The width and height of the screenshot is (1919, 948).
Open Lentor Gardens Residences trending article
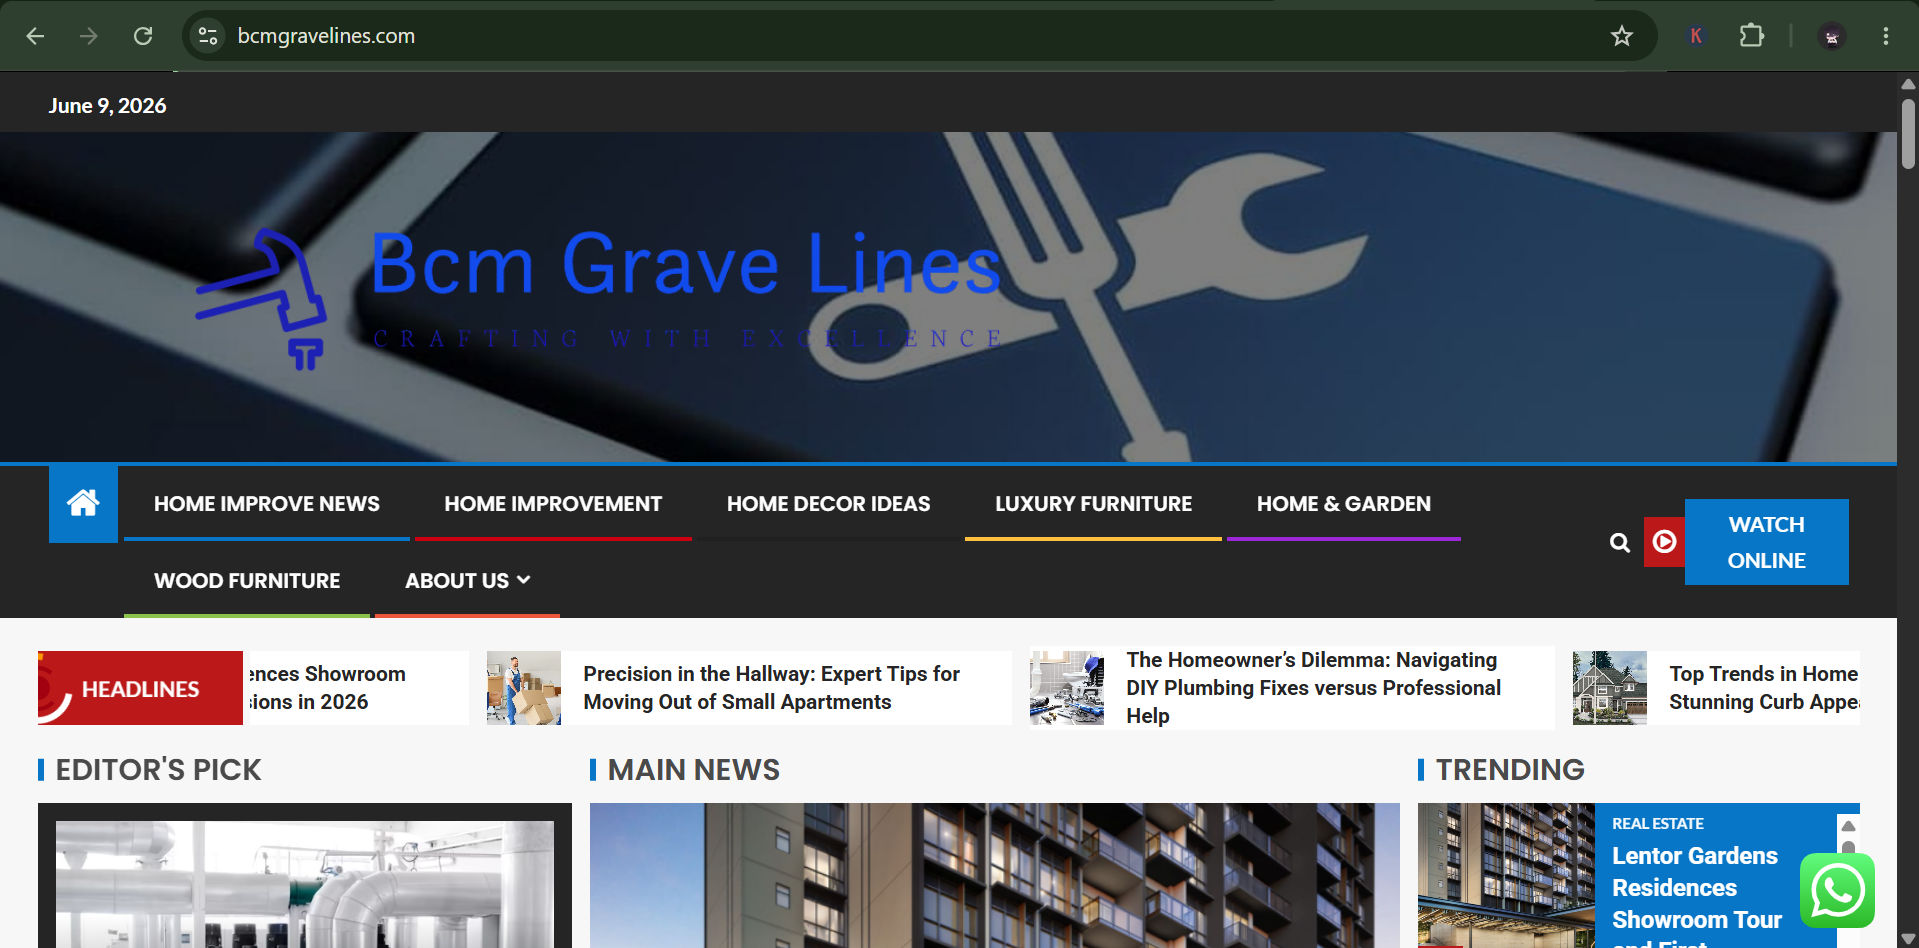[1697, 894]
